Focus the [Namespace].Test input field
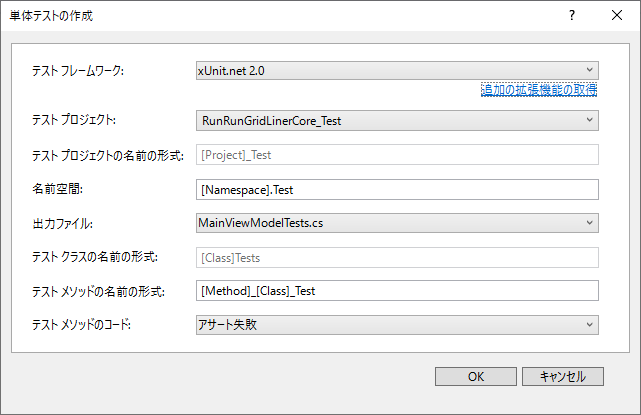This screenshot has width=641, height=415. (x=397, y=190)
